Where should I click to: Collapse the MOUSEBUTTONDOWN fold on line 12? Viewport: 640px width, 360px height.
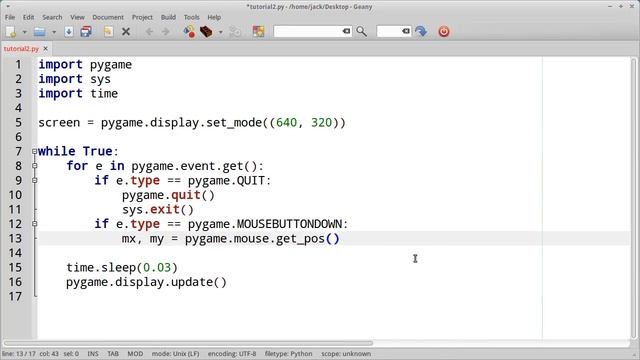(35, 224)
